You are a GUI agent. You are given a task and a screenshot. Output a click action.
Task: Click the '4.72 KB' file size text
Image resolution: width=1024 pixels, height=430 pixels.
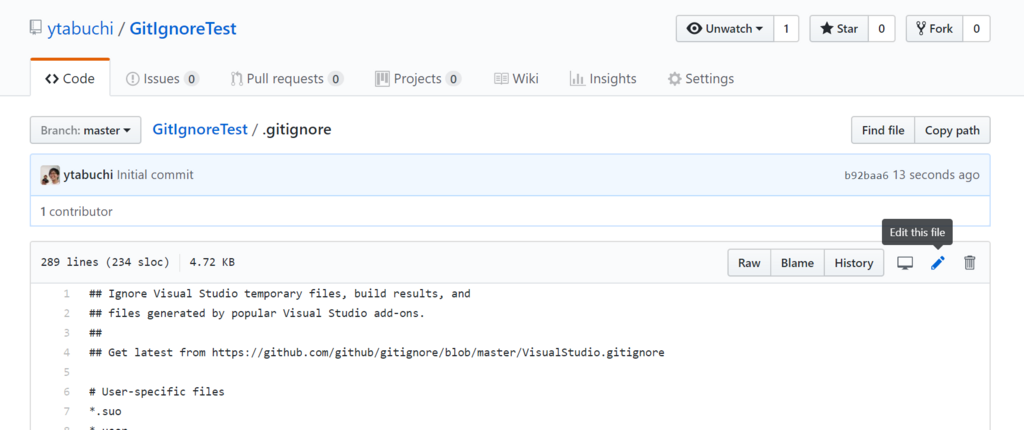click(212, 263)
